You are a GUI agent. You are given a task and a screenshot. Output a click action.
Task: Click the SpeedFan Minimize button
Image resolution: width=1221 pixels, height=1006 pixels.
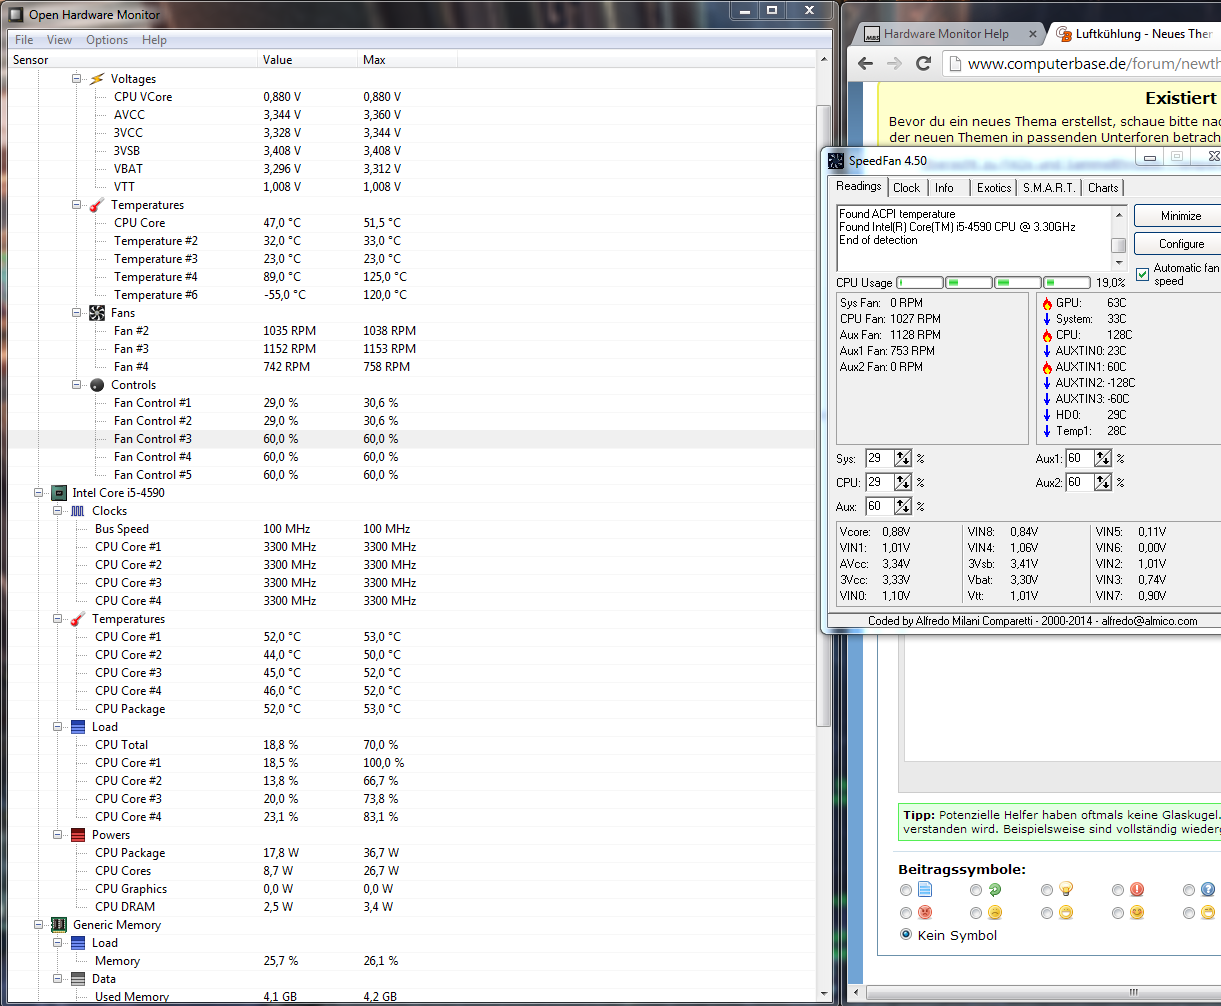click(x=1181, y=216)
